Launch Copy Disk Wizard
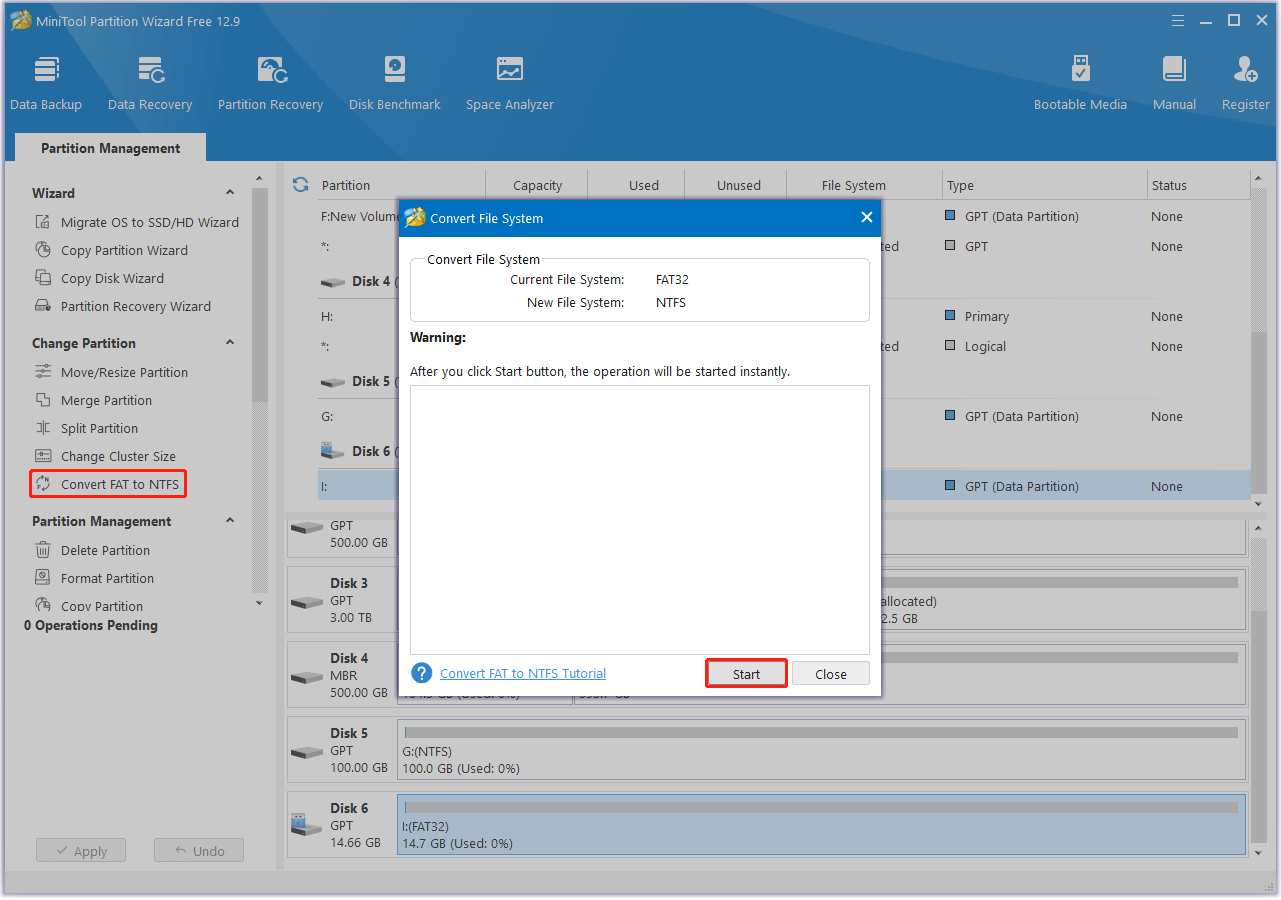The width and height of the screenshot is (1281, 900). pyautogui.click(x=99, y=278)
